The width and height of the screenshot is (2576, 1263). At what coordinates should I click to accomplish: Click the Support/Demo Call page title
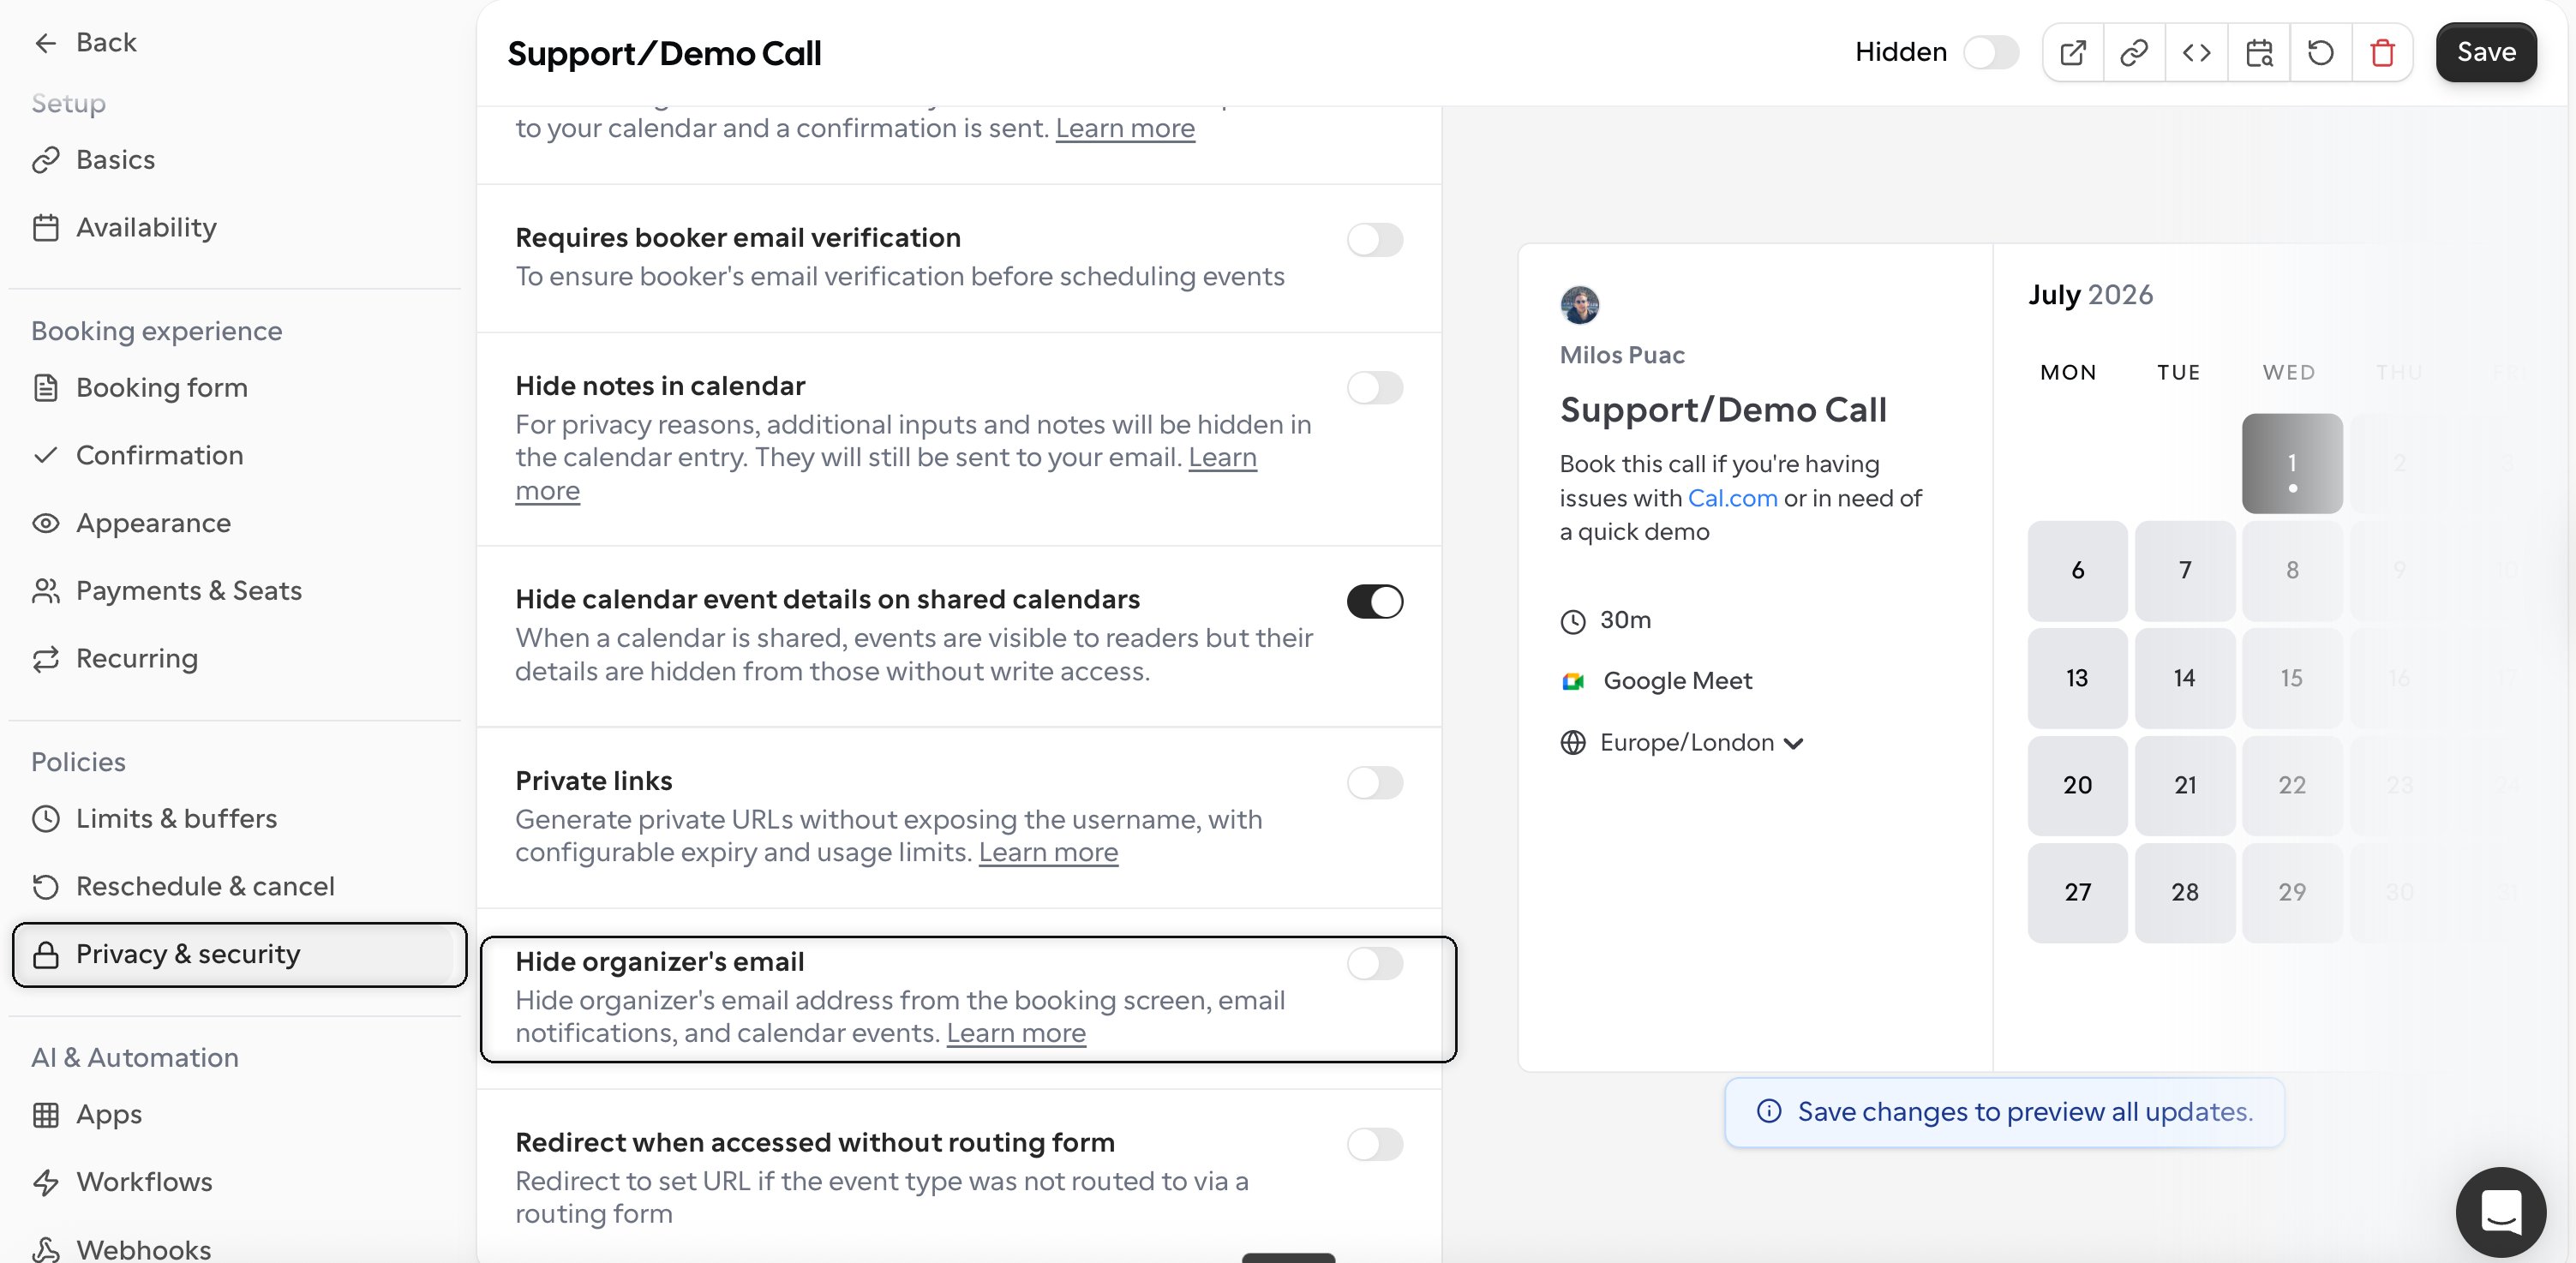tap(664, 53)
